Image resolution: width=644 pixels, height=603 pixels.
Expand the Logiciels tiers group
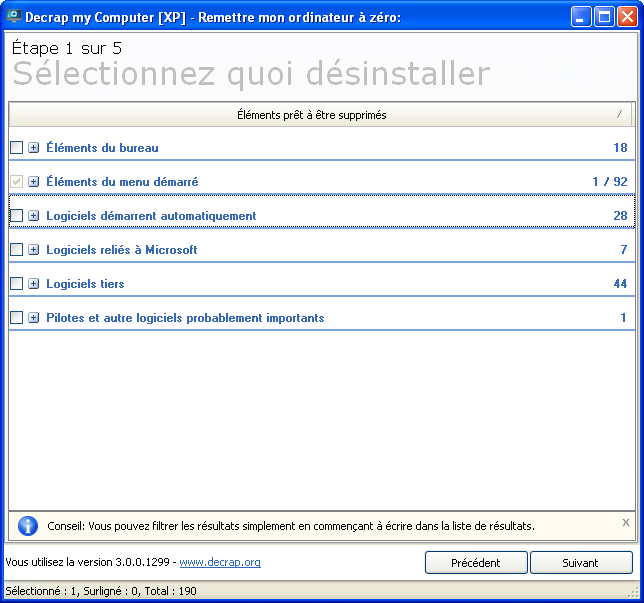coord(34,283)
